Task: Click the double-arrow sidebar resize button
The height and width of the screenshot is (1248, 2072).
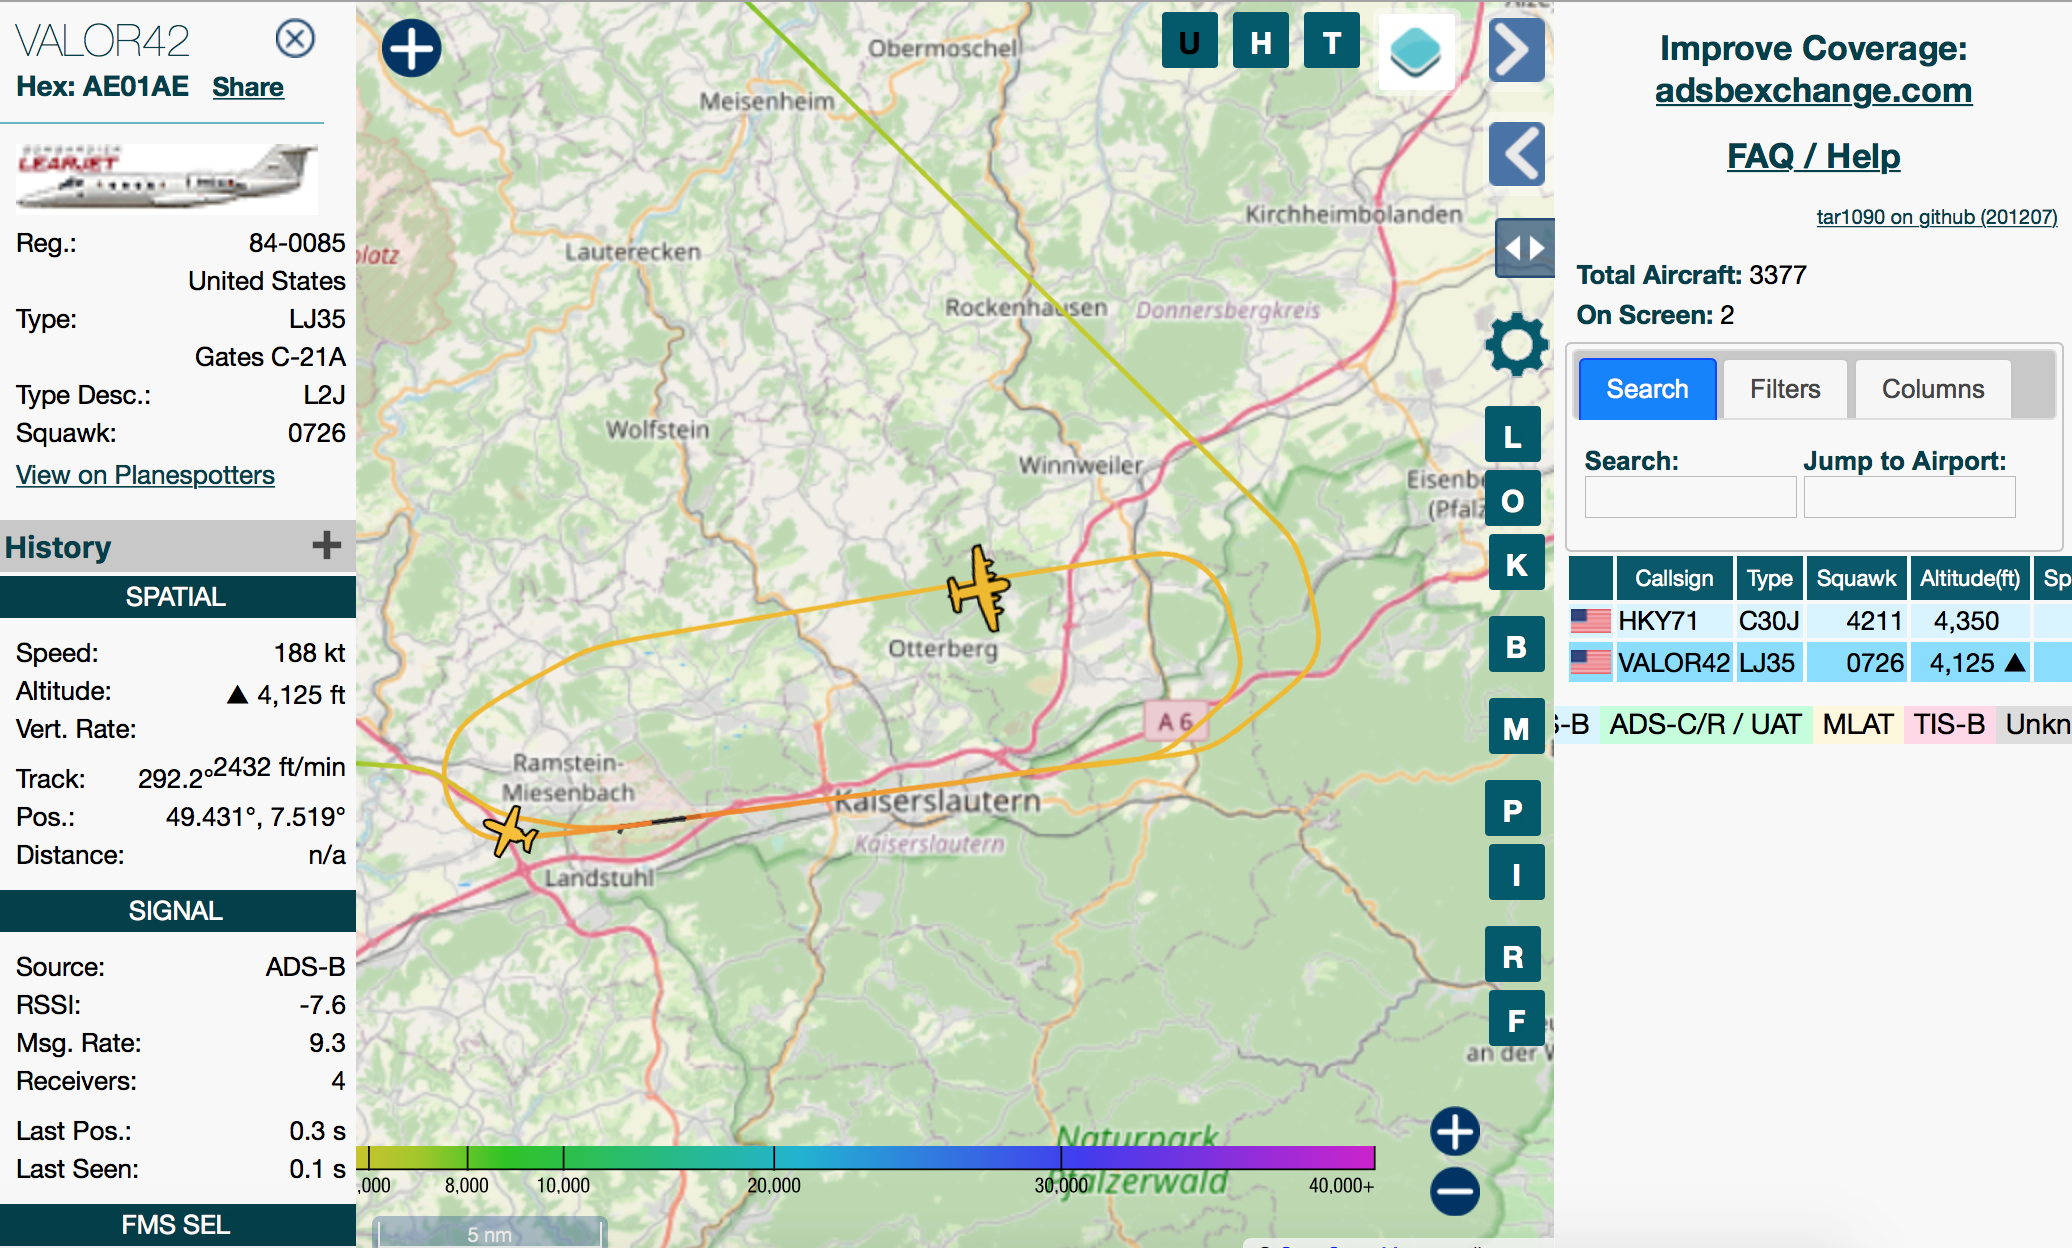Action: (x=1524, y=247)
